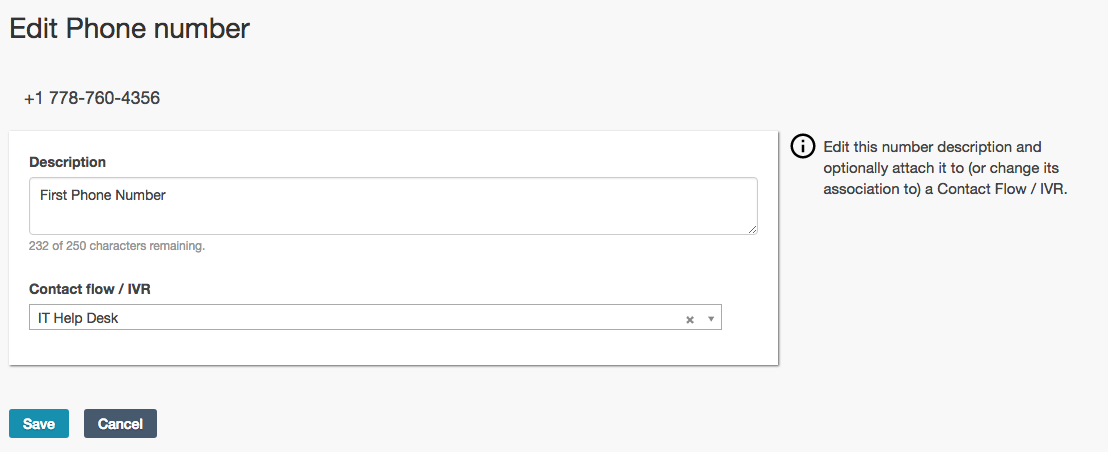Click the blue Save button label
The image size is (1108, 452).
(x=39, y=424)
